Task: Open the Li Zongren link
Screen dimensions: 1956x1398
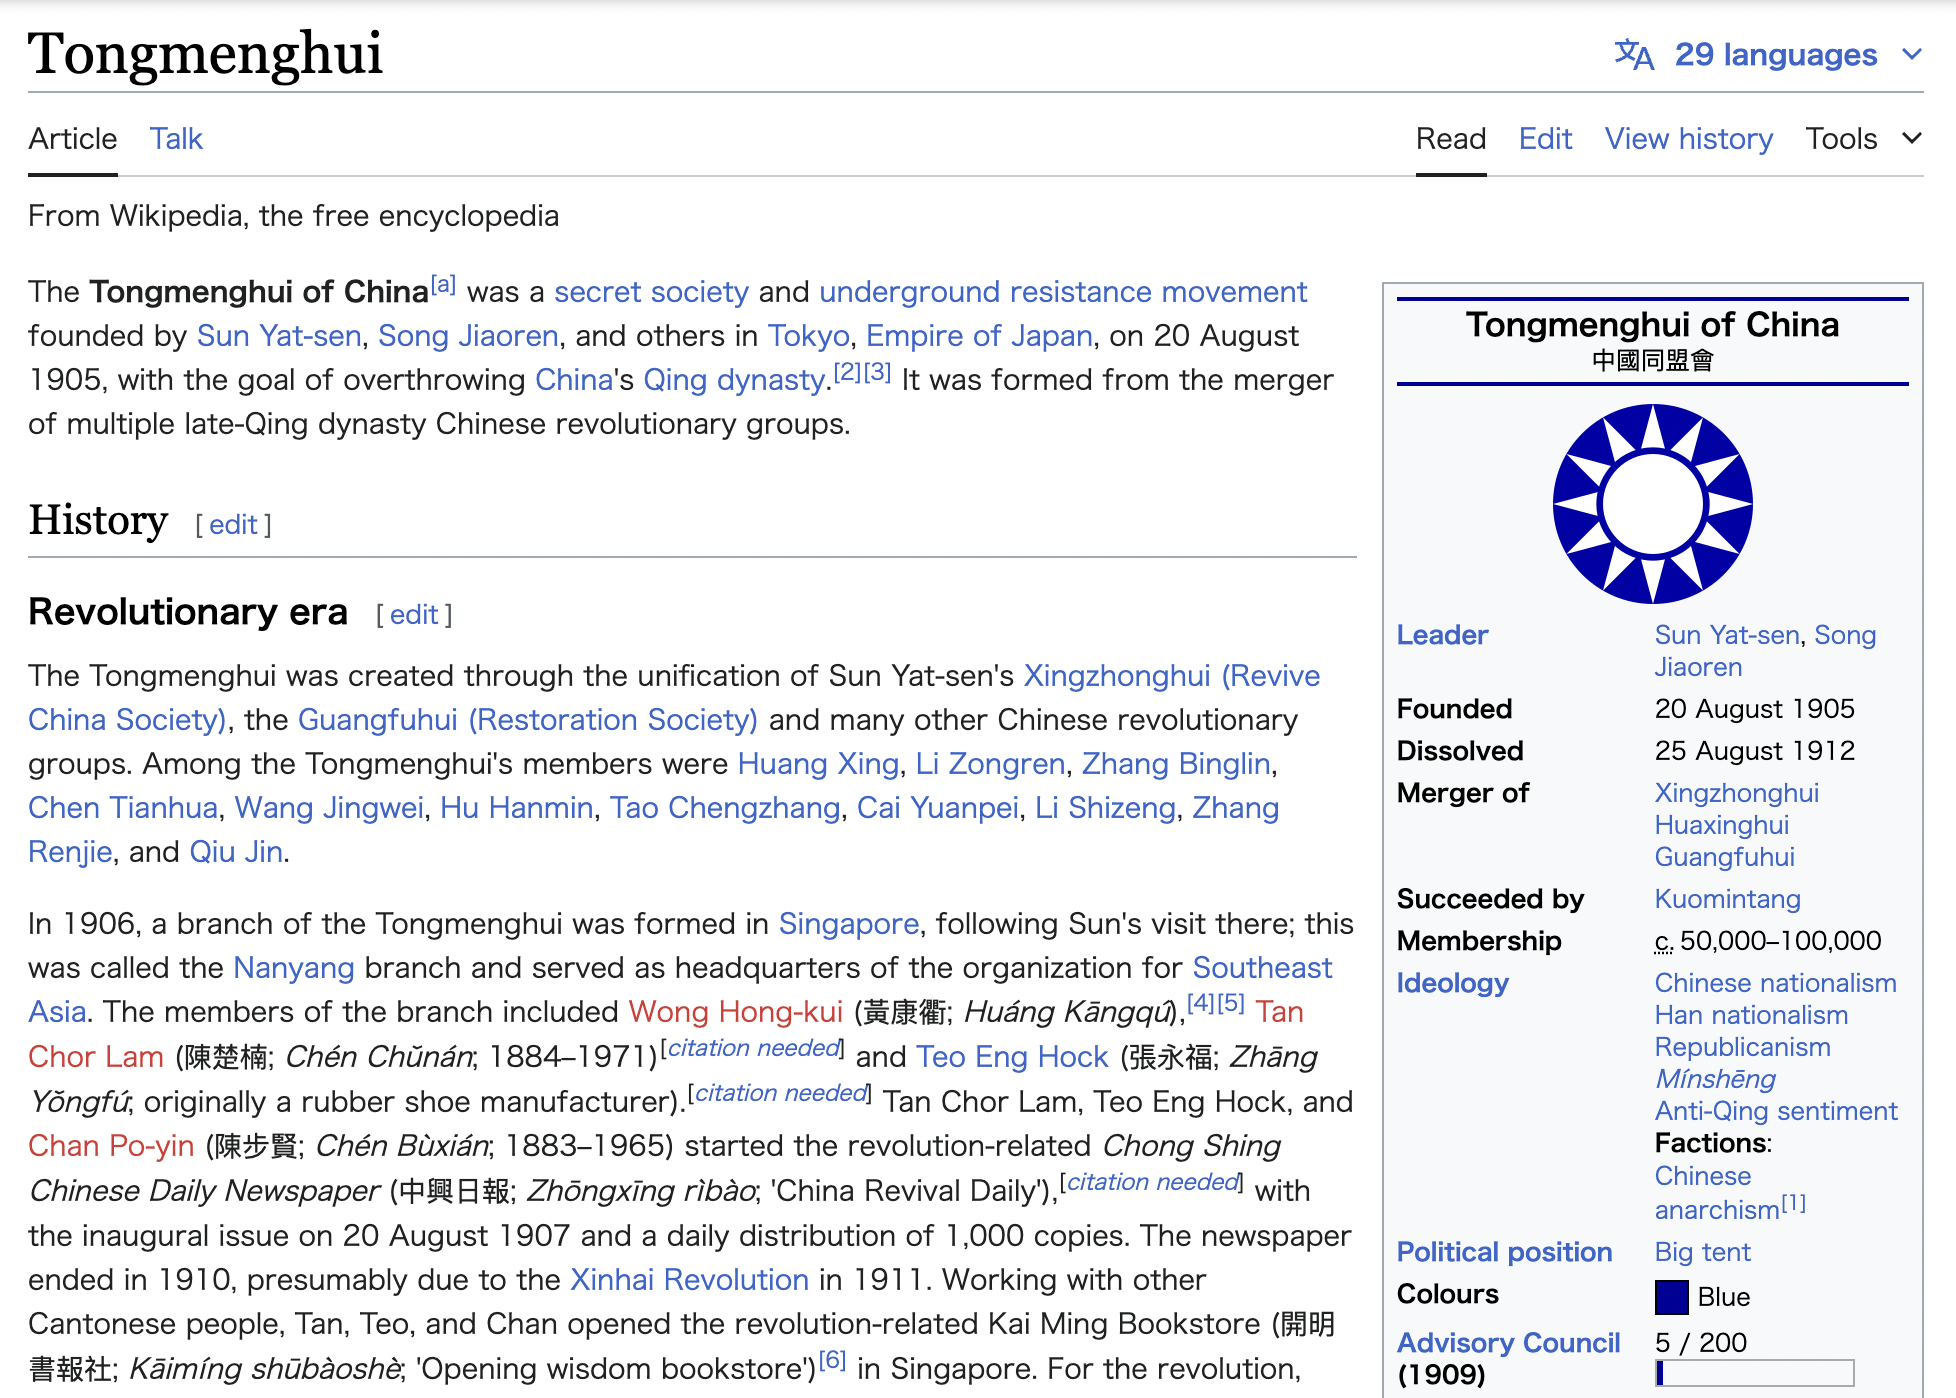Action: [x=990, y=764]
